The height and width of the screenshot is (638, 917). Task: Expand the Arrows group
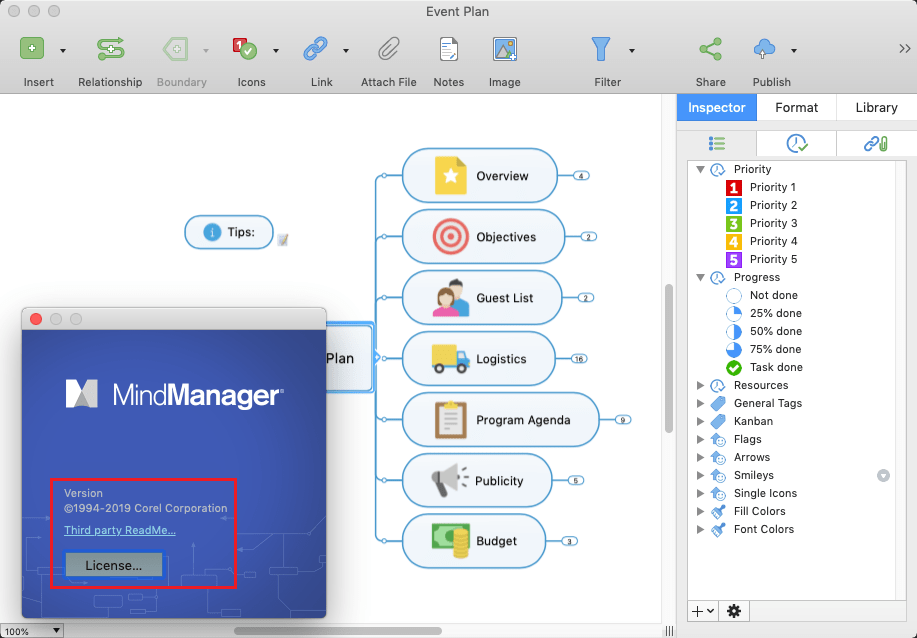700,457
